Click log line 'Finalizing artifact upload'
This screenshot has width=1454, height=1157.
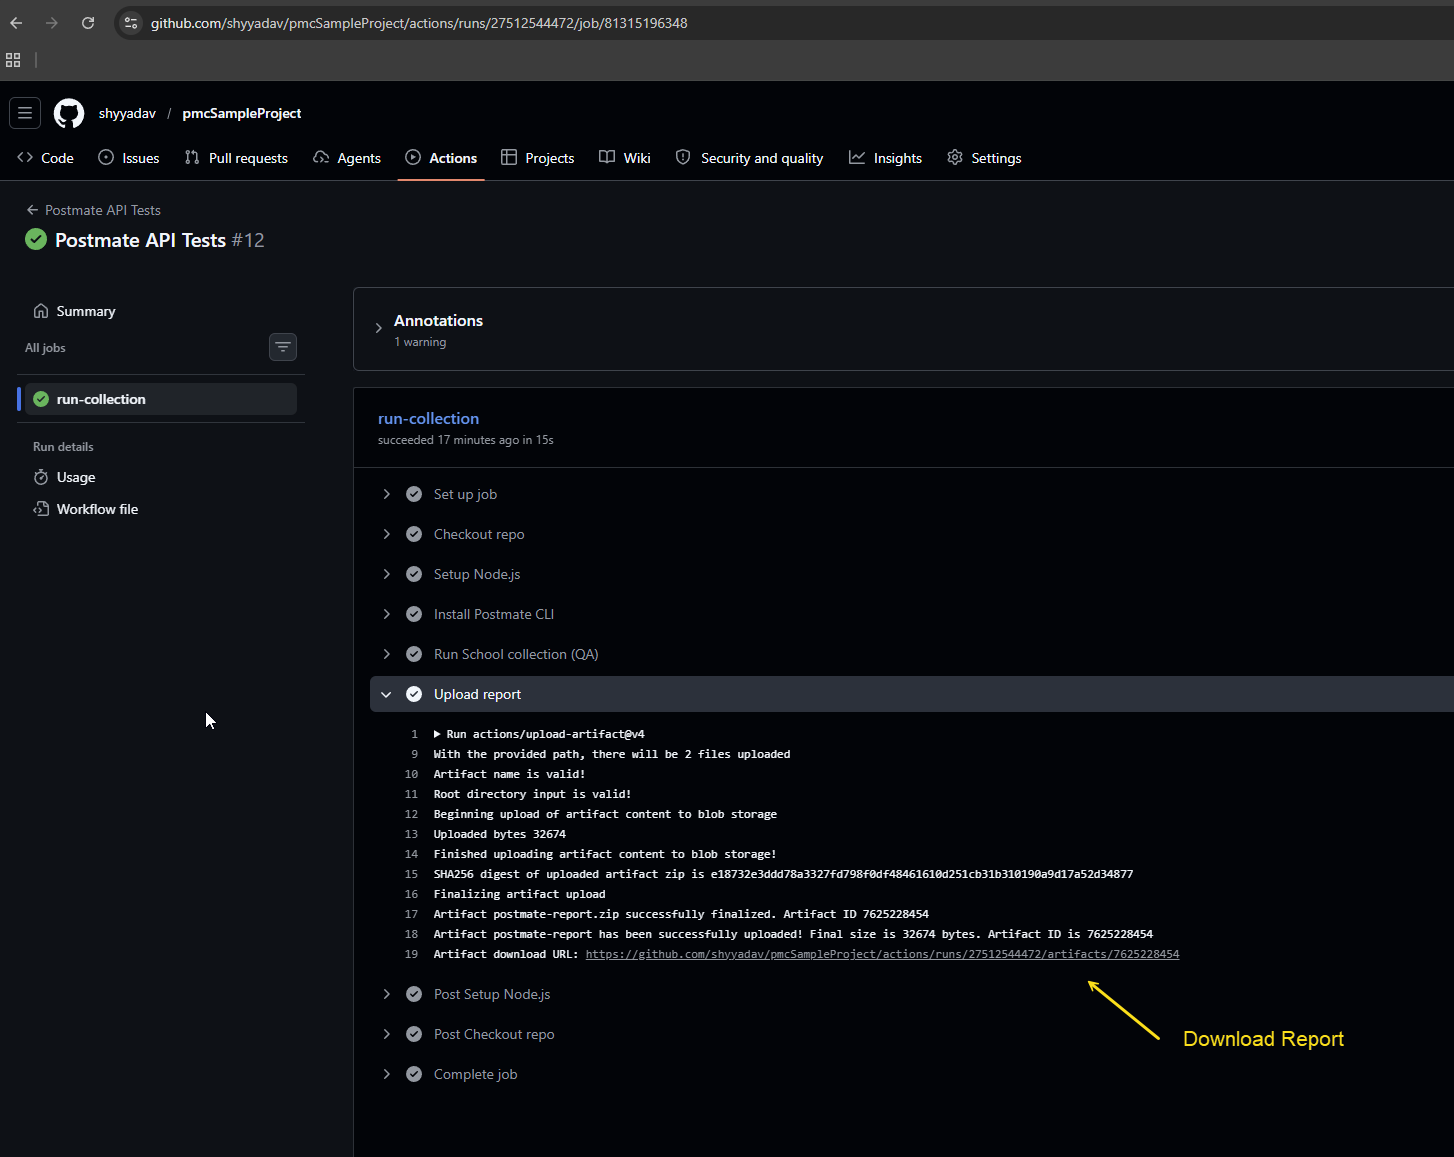coord(519,894)
